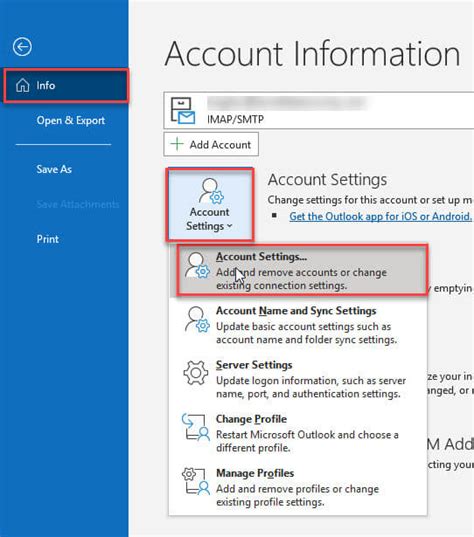Viewport: 474px width, 537px height.
Task: Choose Change Profile menu entry
Action: coord(298,433)
